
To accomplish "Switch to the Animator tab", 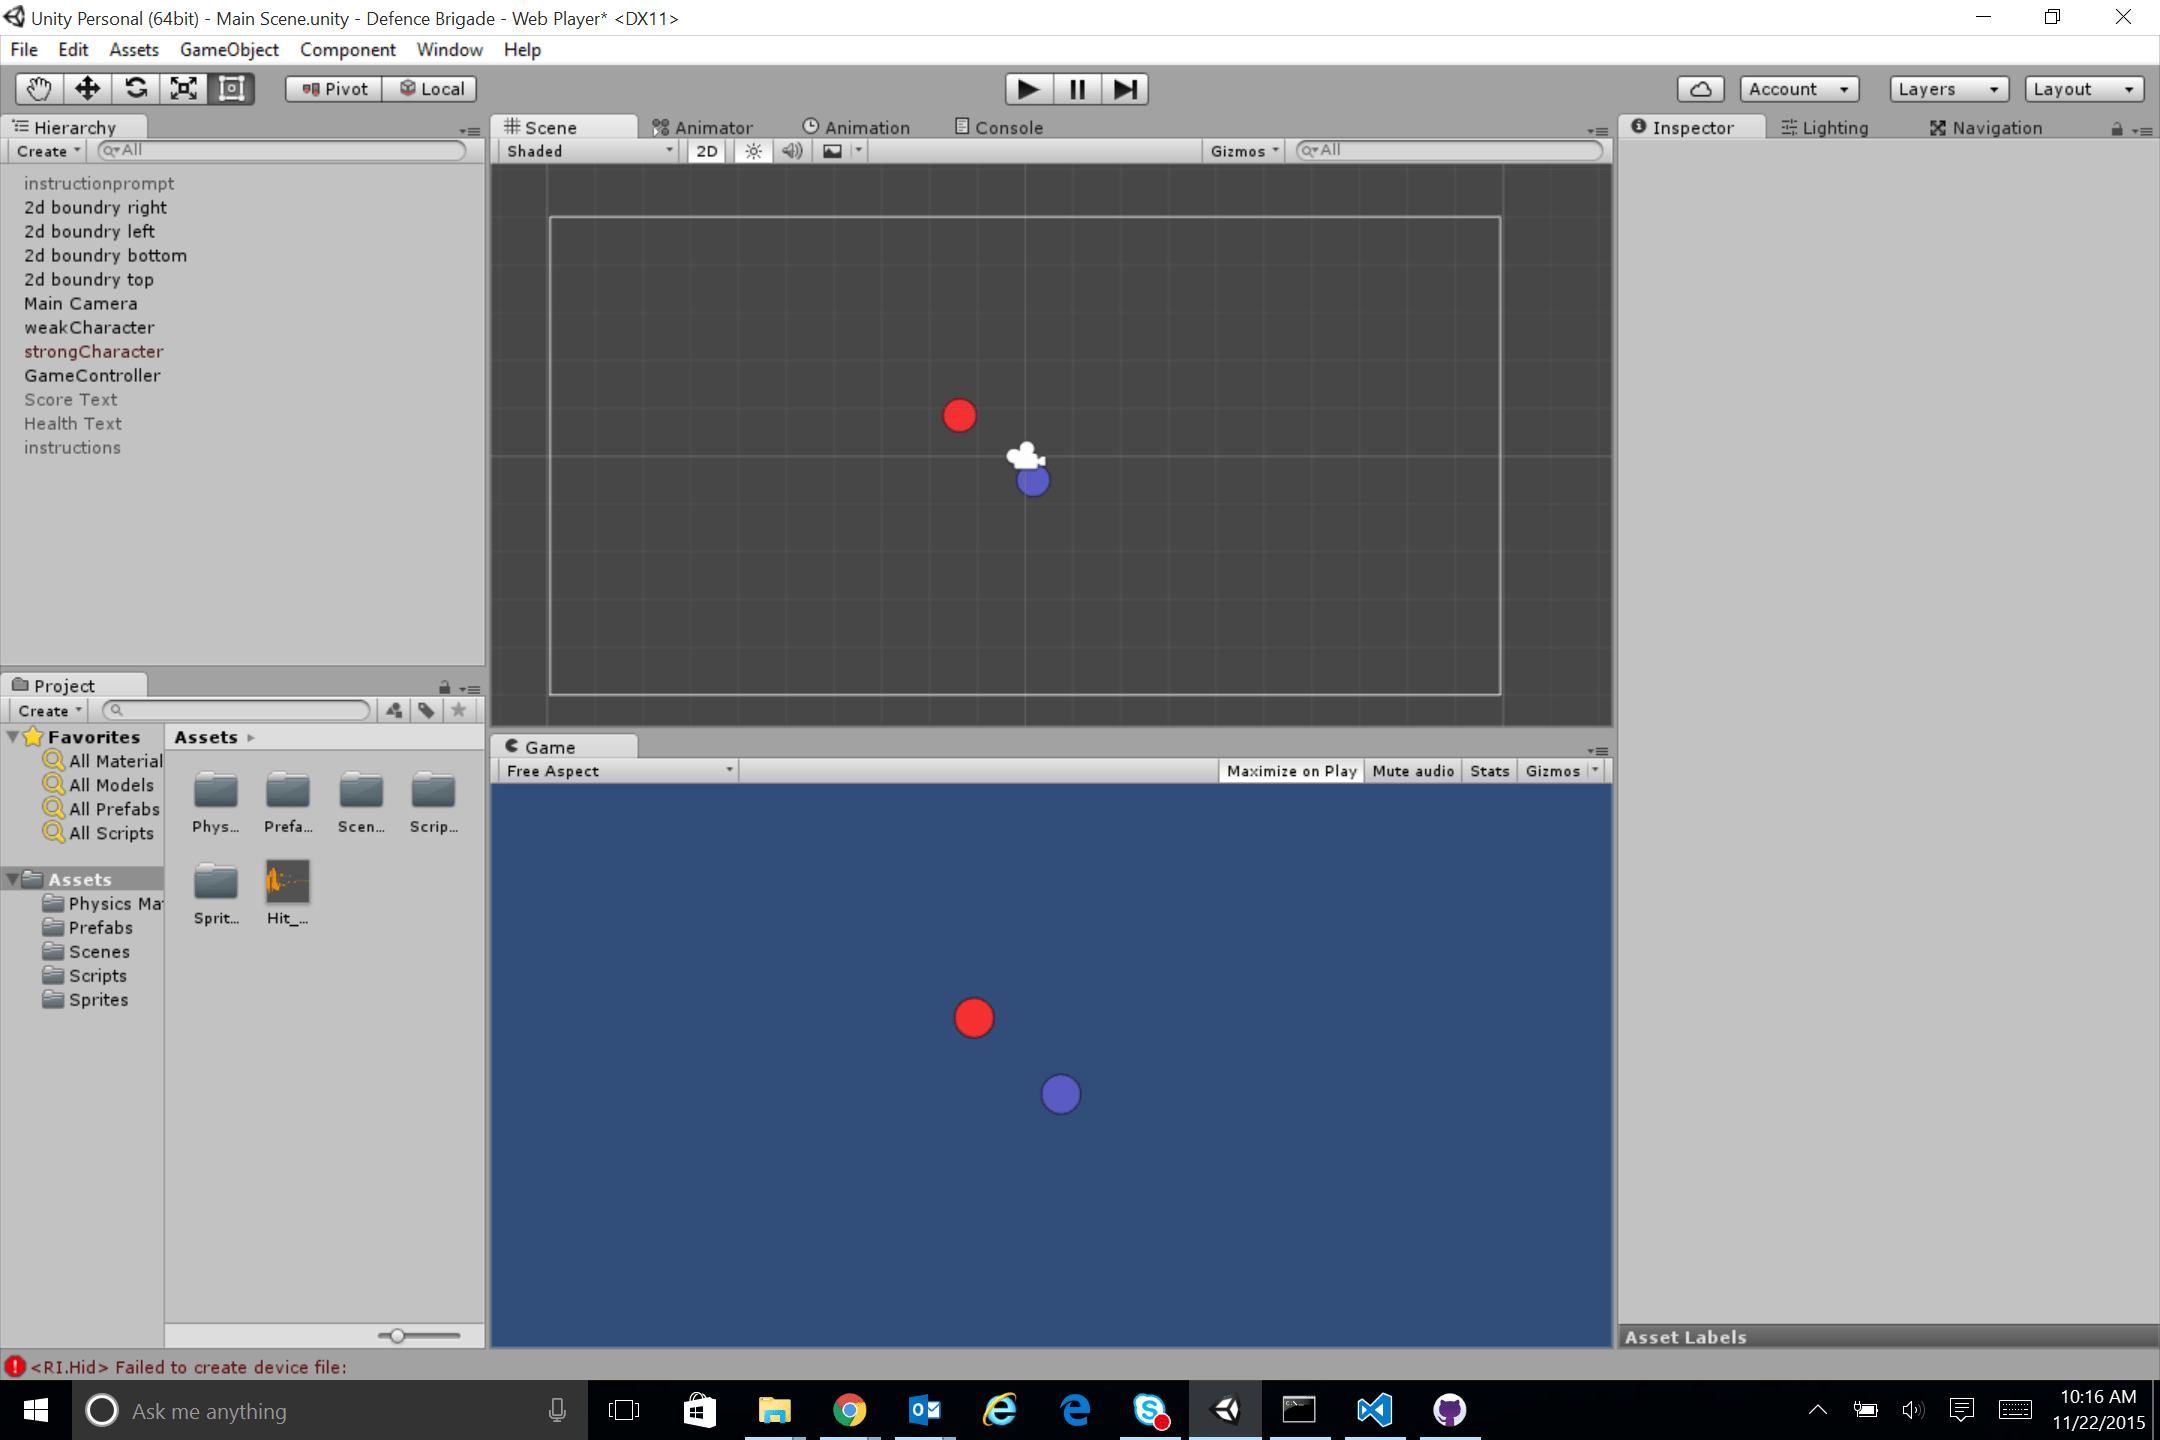I will (x=703, y=127).
